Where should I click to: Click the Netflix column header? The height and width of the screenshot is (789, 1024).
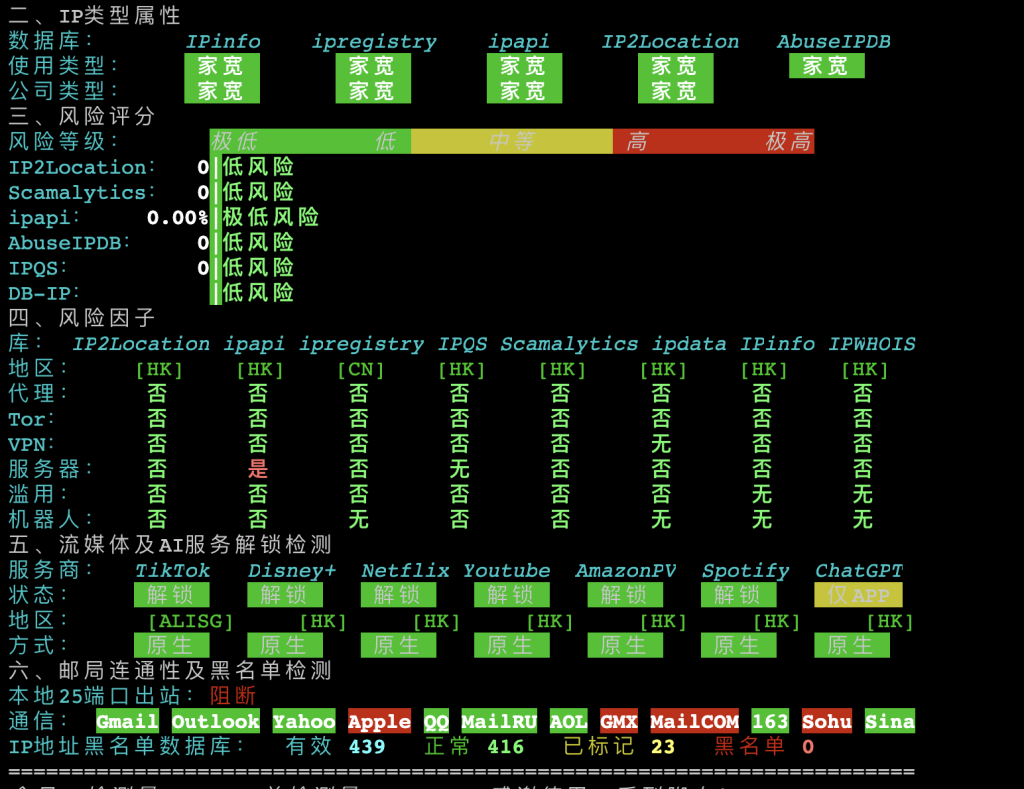405,570
